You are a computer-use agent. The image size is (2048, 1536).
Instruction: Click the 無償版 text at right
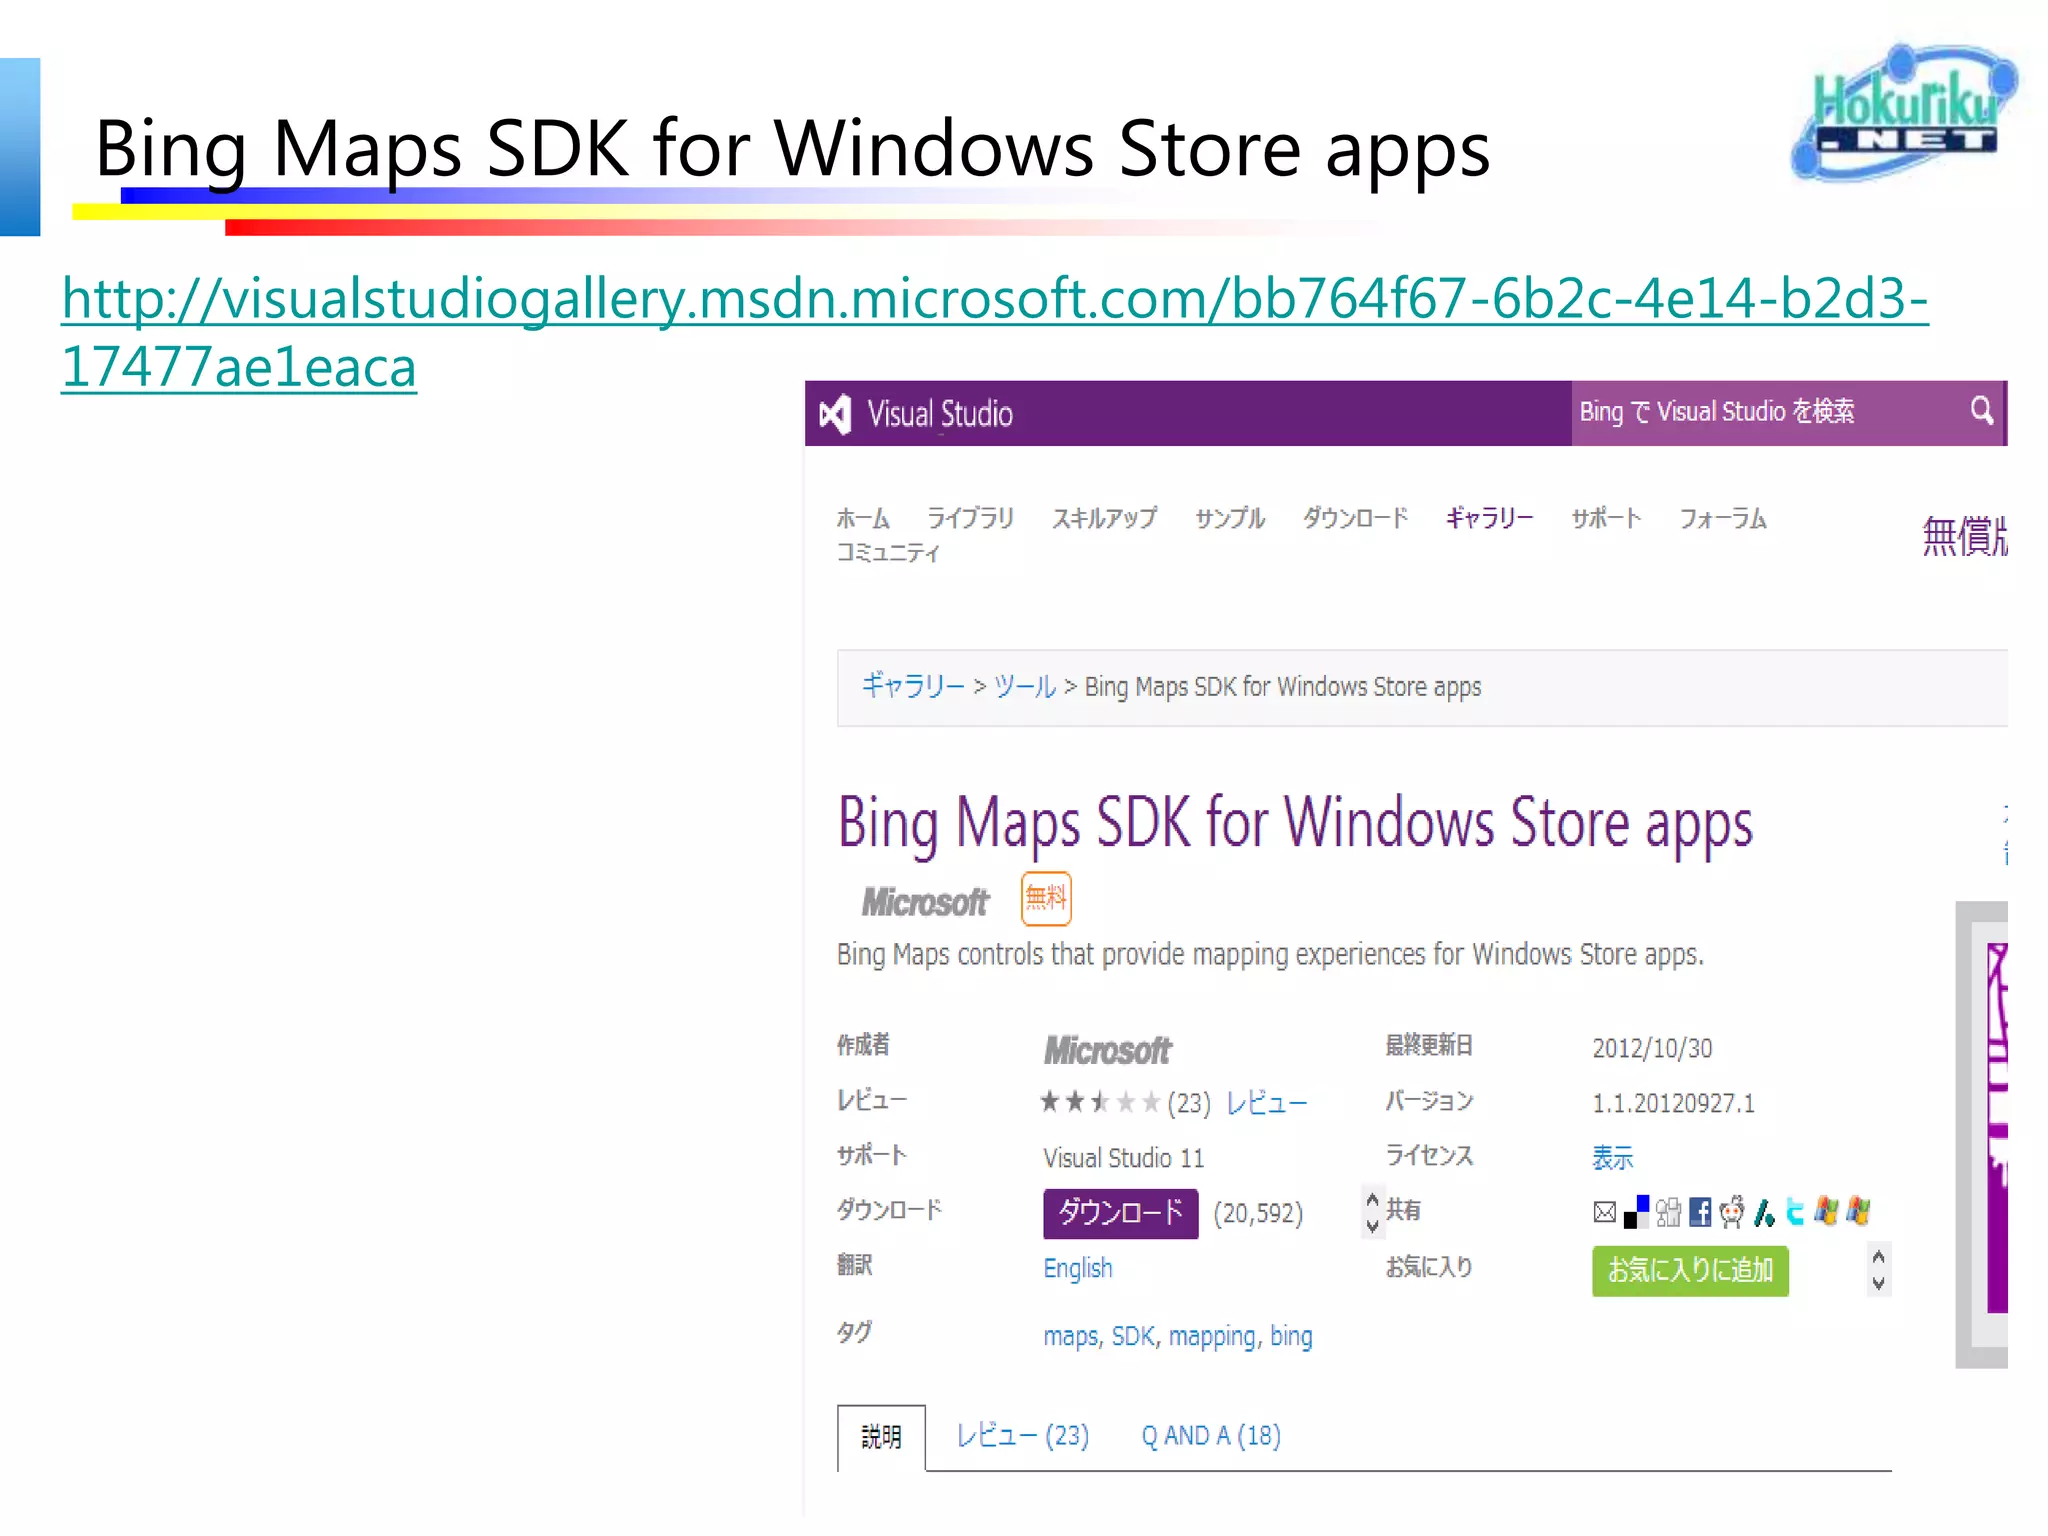[1965, 536]
